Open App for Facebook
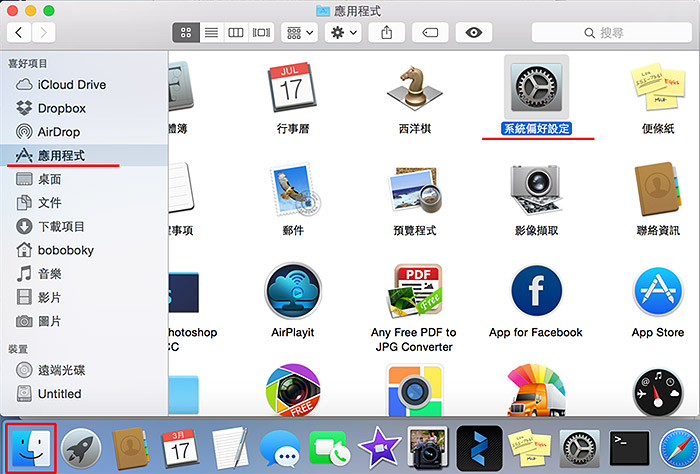The width and height of the screenshot is (700, 474). click(x=536, y=291)
